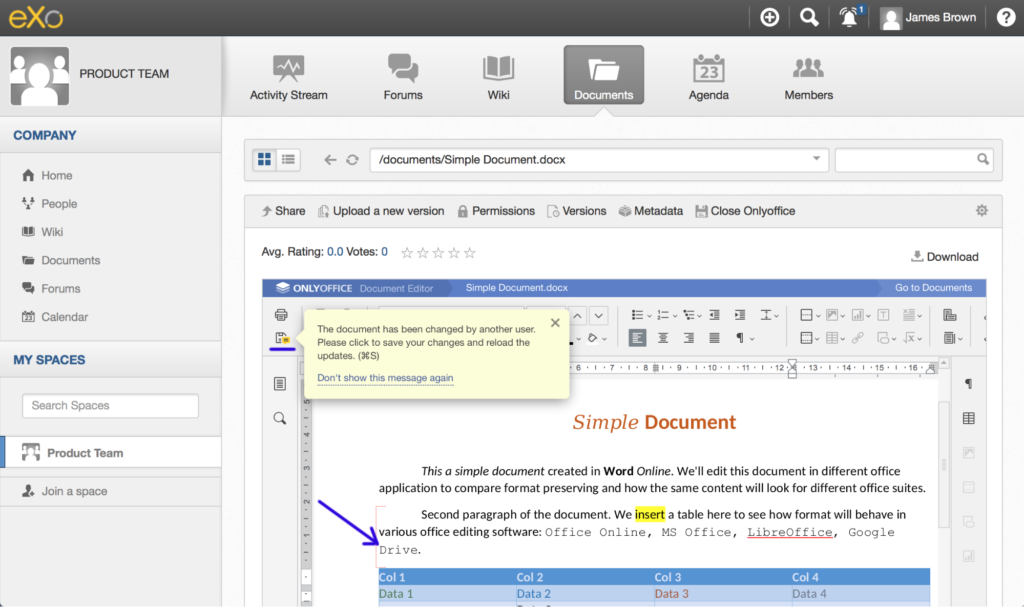Insert equation with root-x icon
The width and height of the screenshot is (1024, 607).
click(x=909, y=338)
